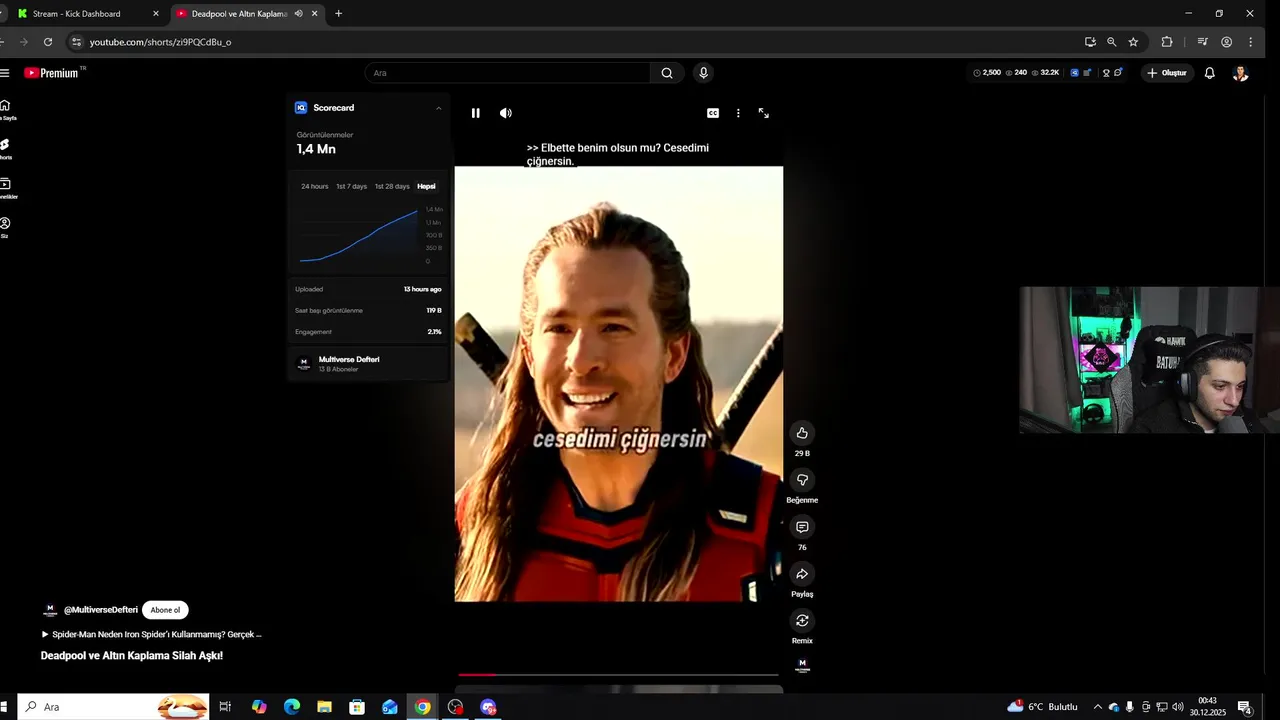The height and width of the screenshot is (720, 1280).
Task: Open the Windows Start menu
Action: pyautogui.click(x=4, y=707)
